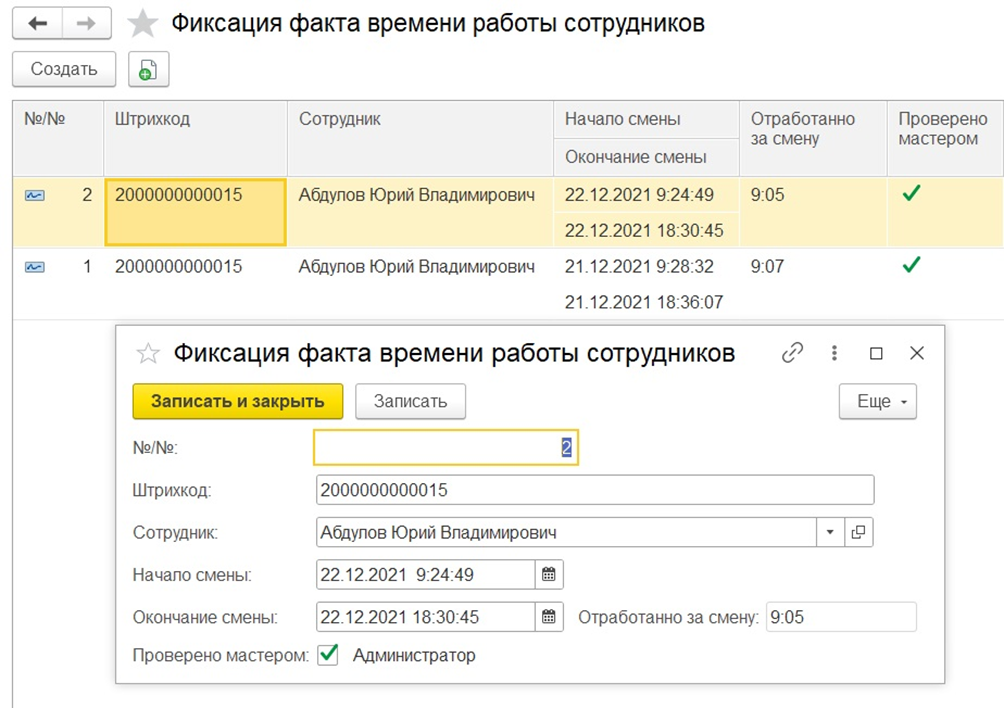Image resolution: width=1004 pixels, height=708 pixels.
Task: Add main list to favorites star
Action: pyautogui.click(x=144, y=24)
